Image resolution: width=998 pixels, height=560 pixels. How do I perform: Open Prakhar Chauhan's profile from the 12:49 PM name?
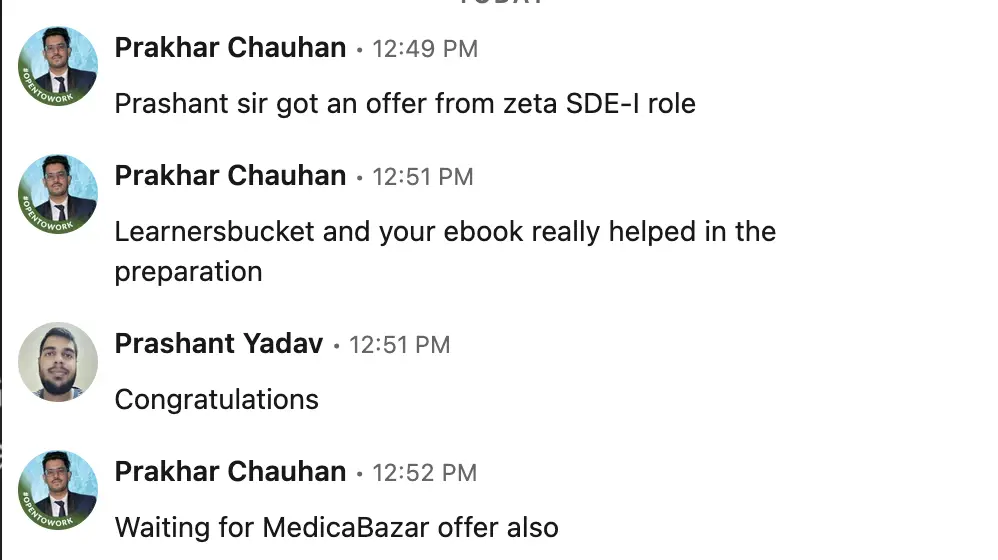point(230,48)
